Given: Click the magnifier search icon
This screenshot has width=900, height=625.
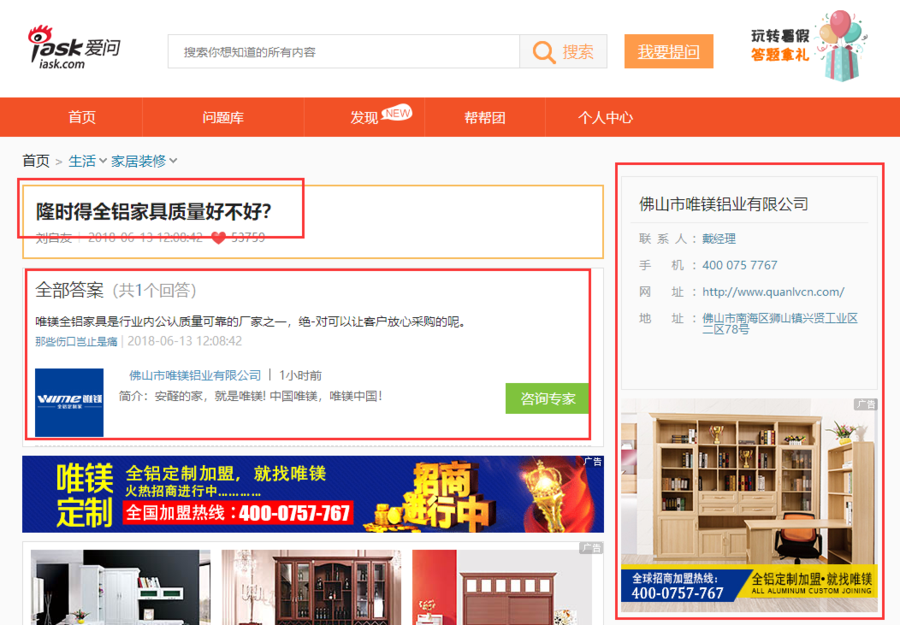Looking at the screenshot, I should tap(544, 52).
